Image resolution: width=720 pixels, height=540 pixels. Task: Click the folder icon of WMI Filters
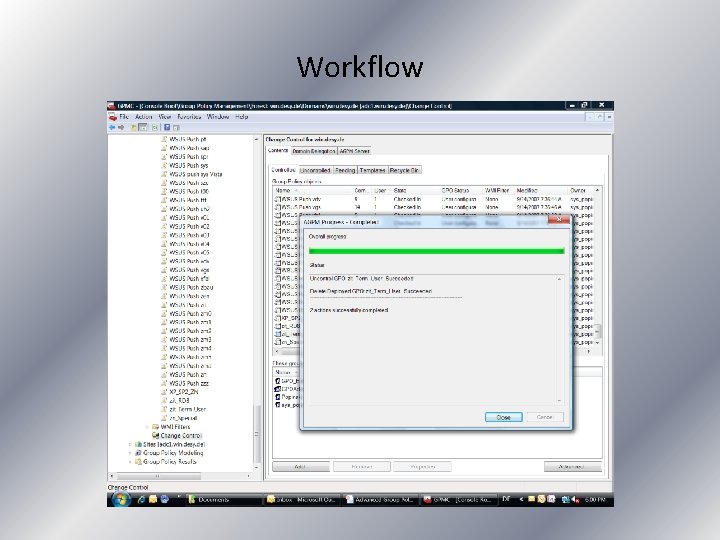pos(155,427)
